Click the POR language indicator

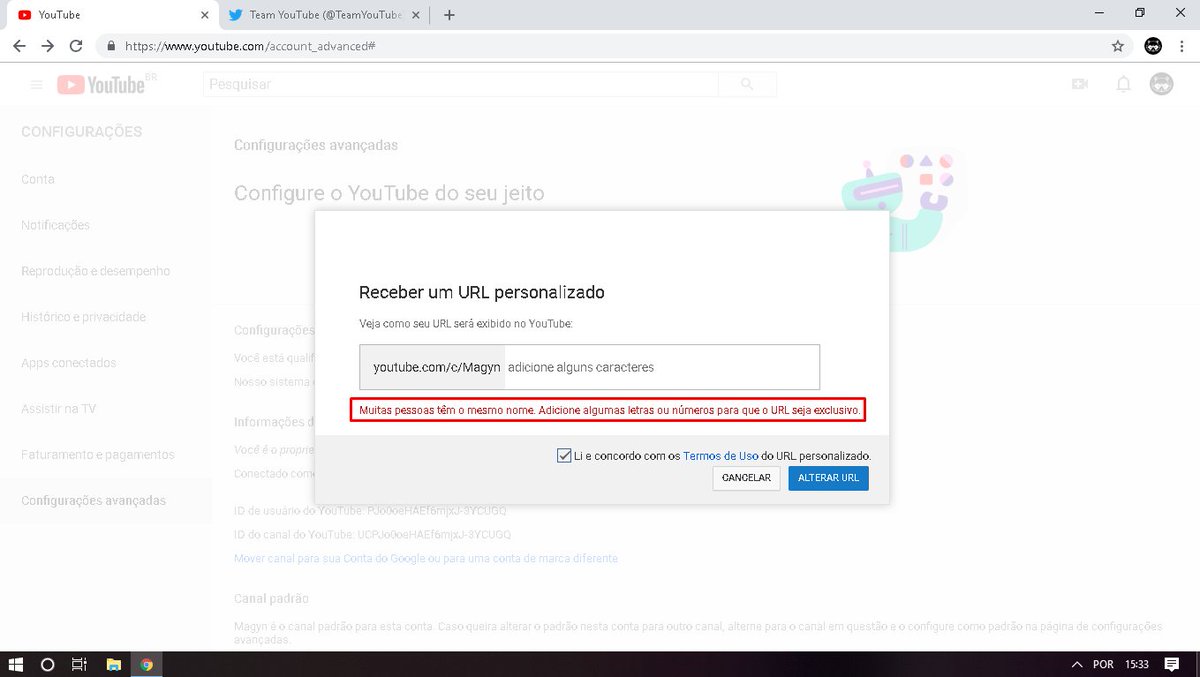pyautogui.click(x=1103, y=664)
